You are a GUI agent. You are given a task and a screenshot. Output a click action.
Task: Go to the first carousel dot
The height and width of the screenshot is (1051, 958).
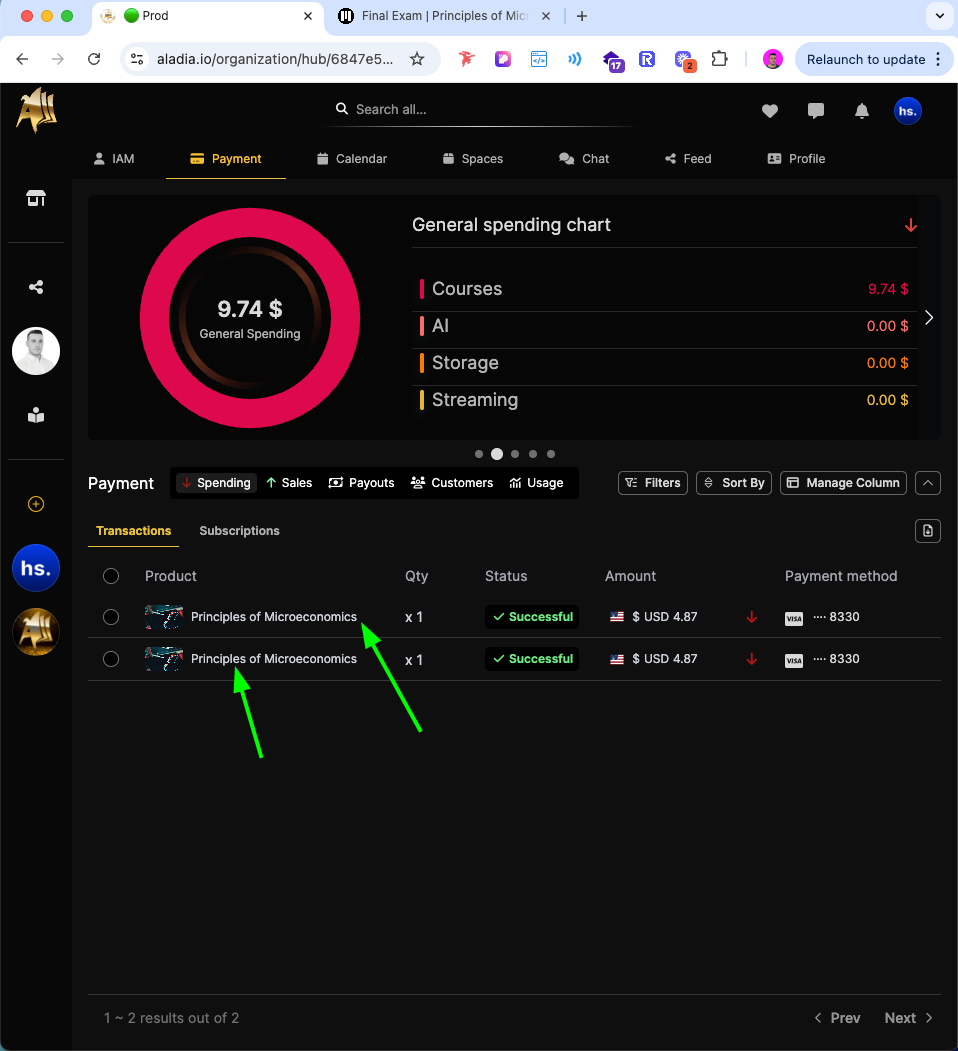pos(479,454)
